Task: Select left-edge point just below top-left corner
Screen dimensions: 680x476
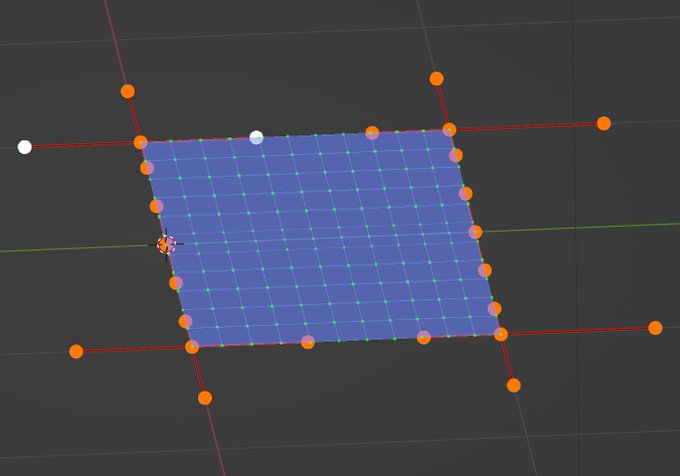Action: tap(147, 168)
